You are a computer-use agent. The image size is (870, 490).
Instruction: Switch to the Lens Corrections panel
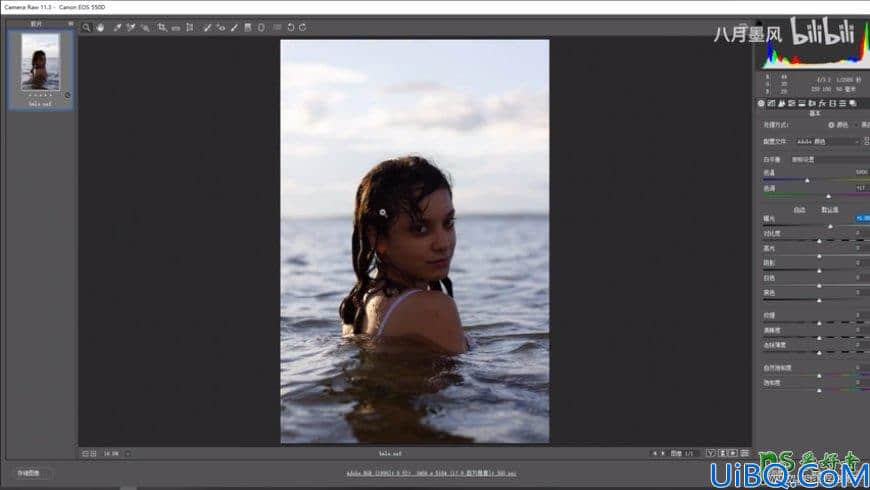(x=812, y=103)
